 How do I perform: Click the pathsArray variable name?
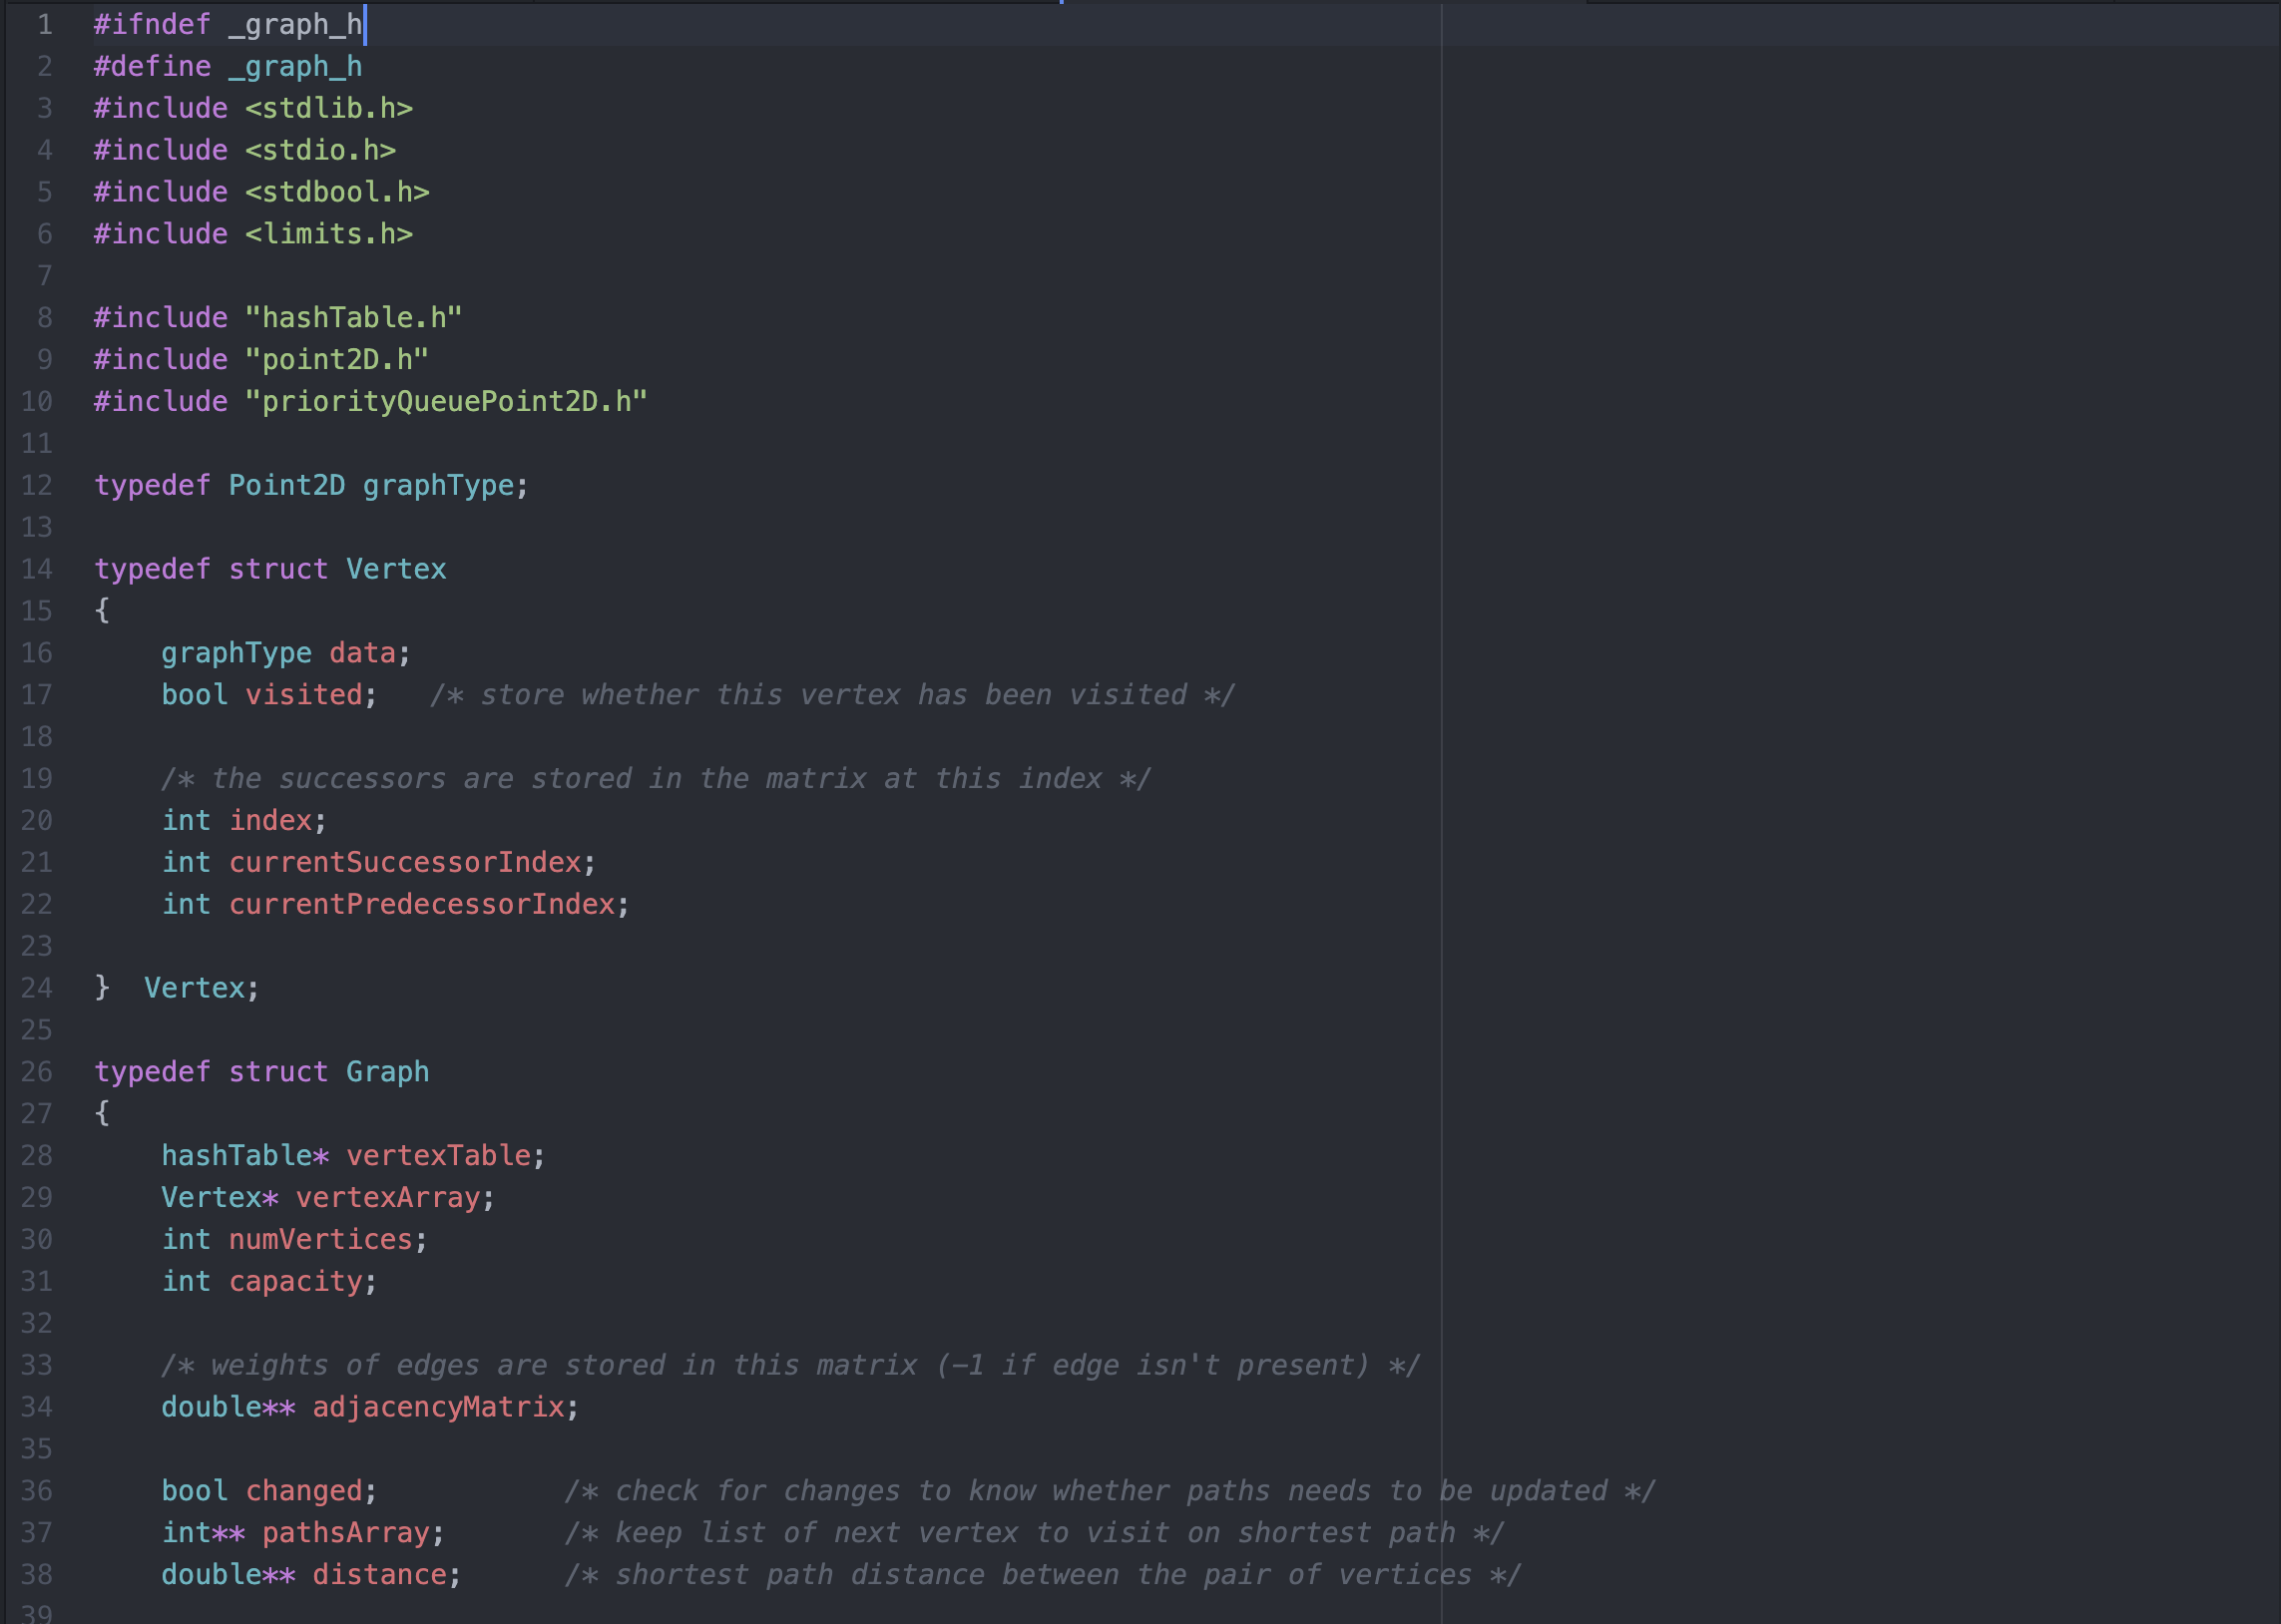point(346,1532)
